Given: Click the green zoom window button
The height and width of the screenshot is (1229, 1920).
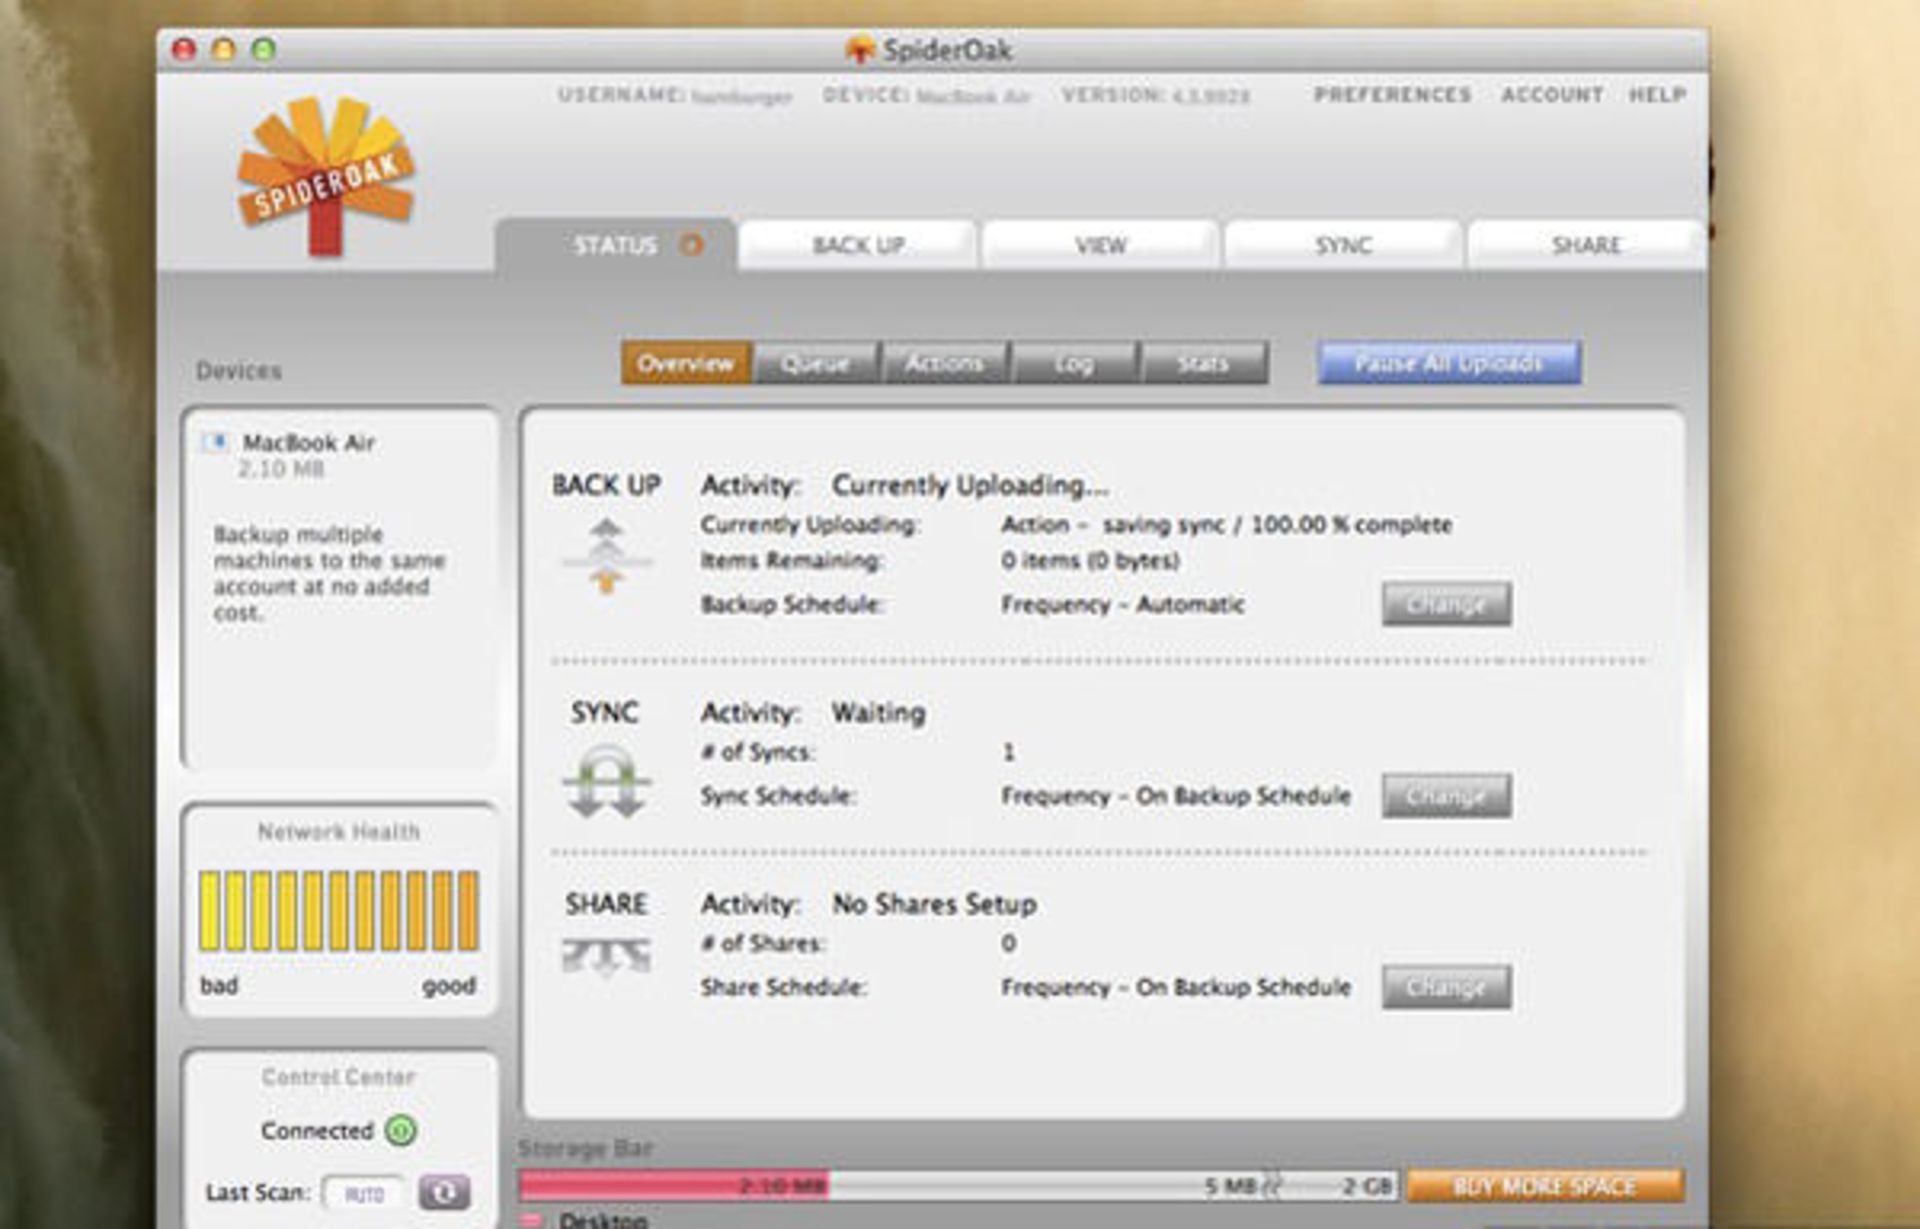Looking at the screenshot, I should click(264, 48).
